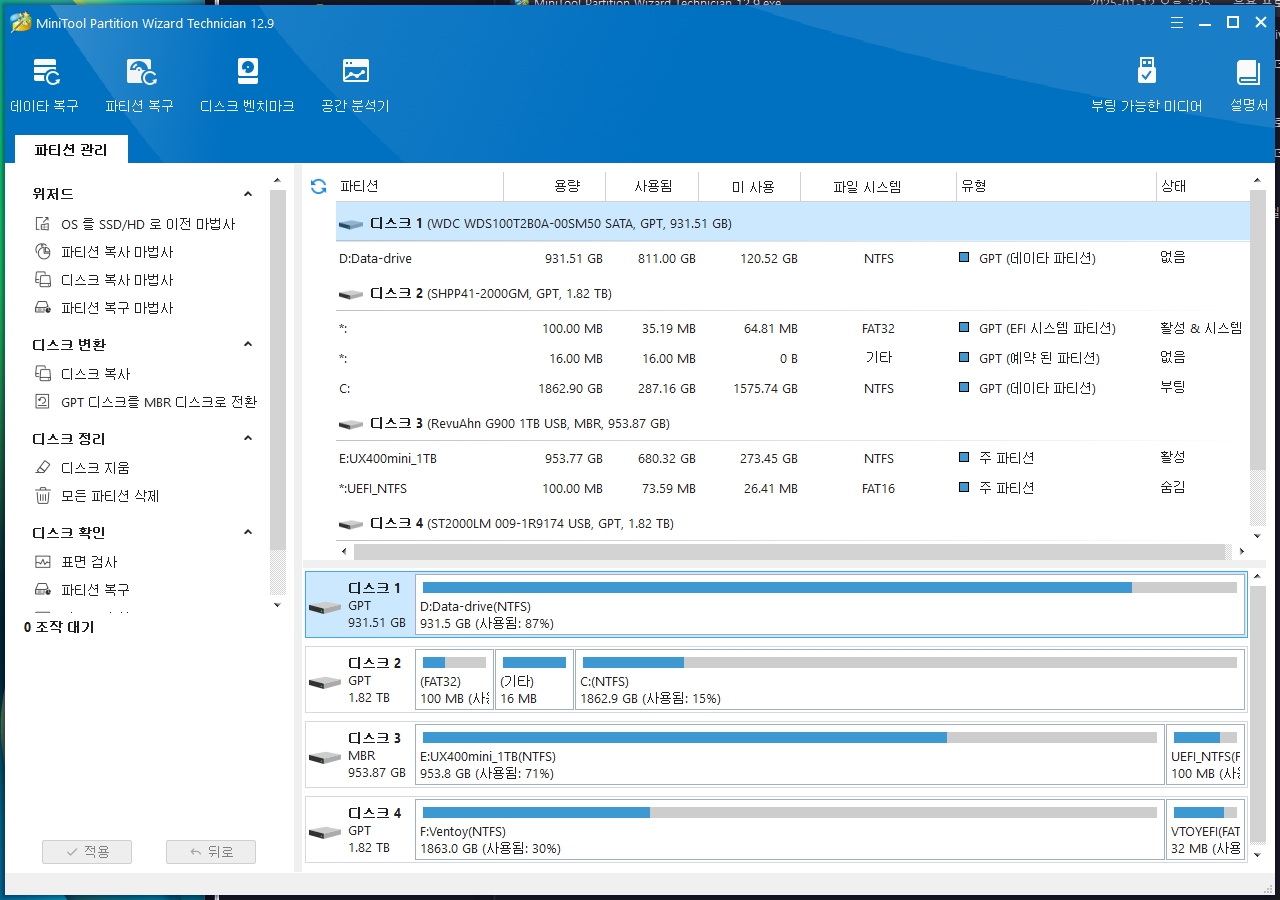
Task: Sort by the 용량 column header
Action: [x=555, y=187]
